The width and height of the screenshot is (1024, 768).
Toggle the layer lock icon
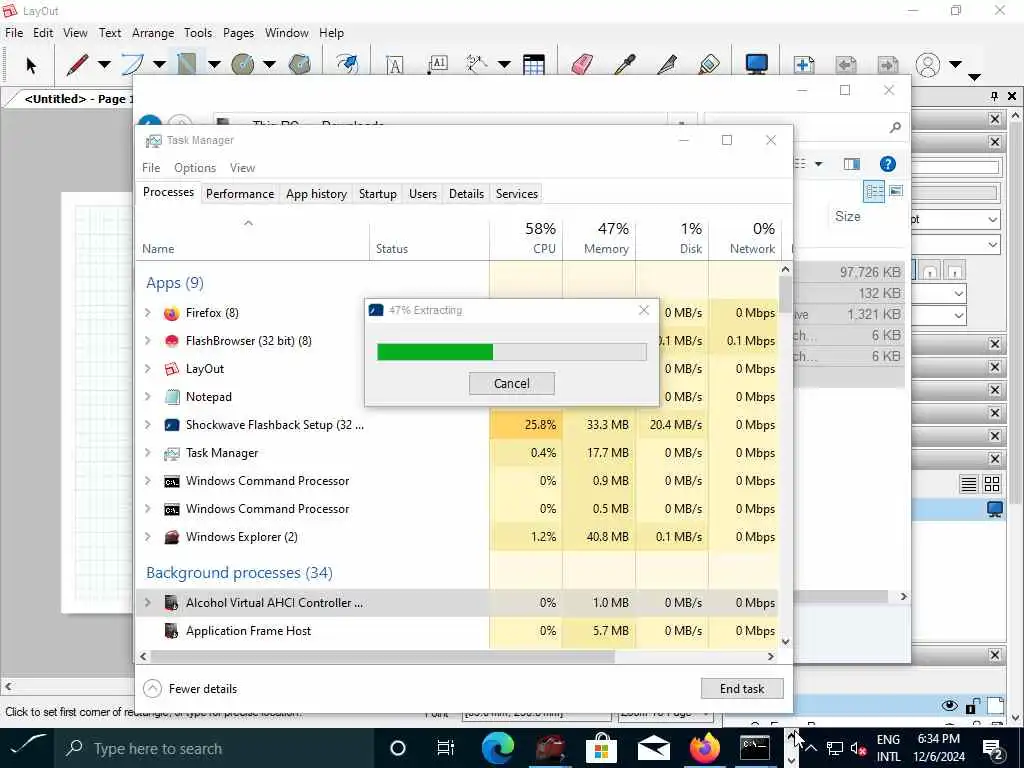[x=972, y=705]
